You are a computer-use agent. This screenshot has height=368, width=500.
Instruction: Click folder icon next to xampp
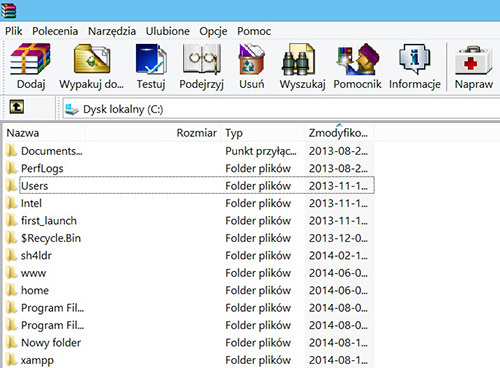click(x=11, y=360)
